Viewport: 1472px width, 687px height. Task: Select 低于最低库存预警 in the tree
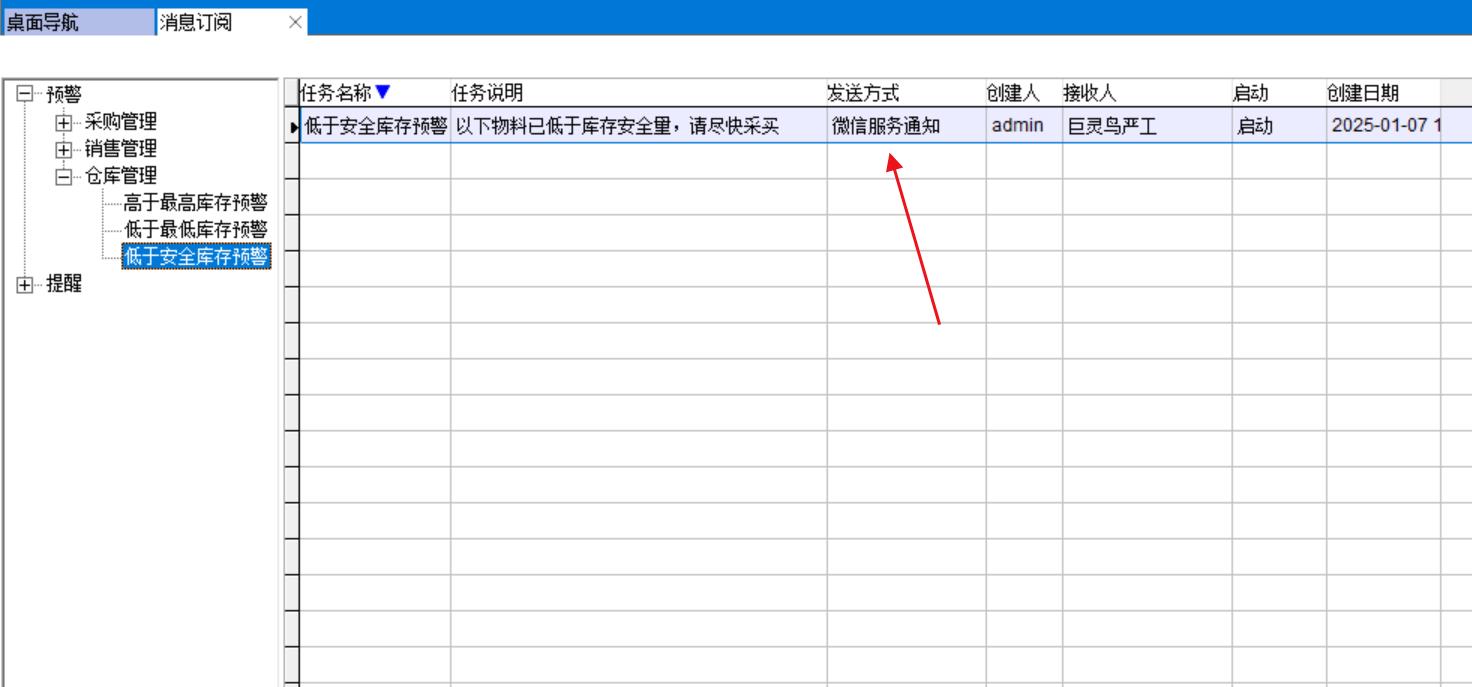tap(195, 231)
